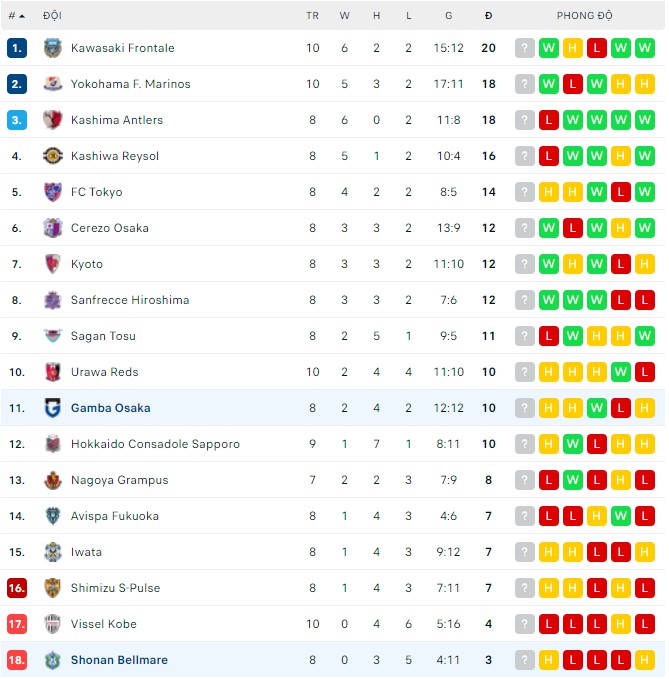Viewport: 669px width, 679px height.
Task: Click the Vissel Kobe team crest
Action: click(53, 624)
